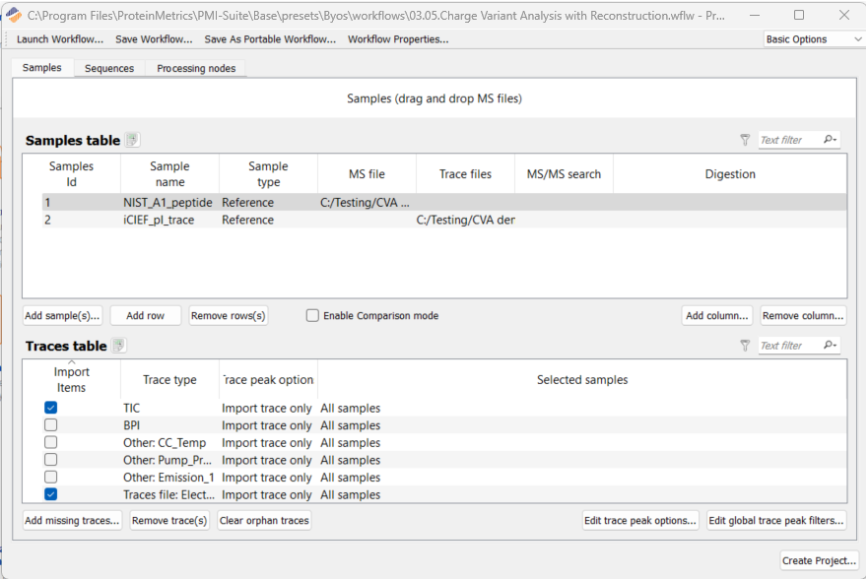
Task: Check the Other: CC_Temp import checkbox
Action: coord(51,442)
